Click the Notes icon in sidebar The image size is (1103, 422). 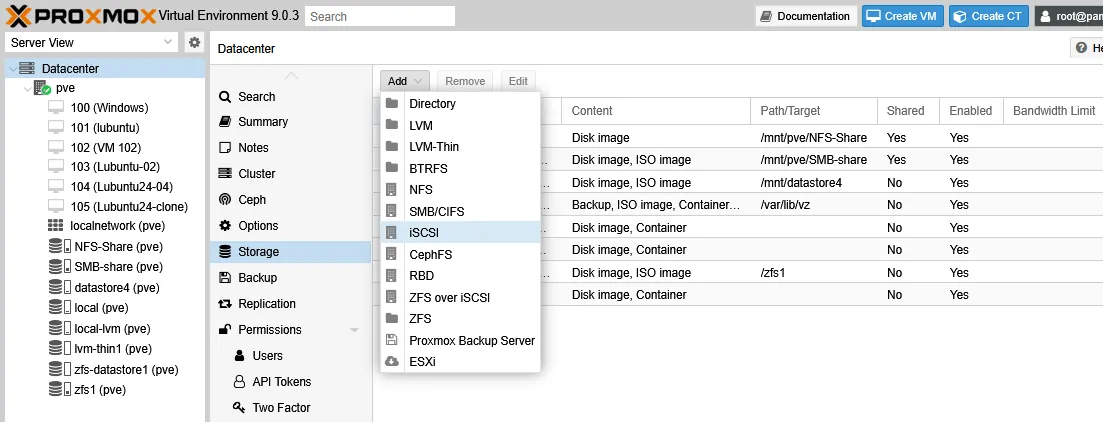tap(225, 148)
